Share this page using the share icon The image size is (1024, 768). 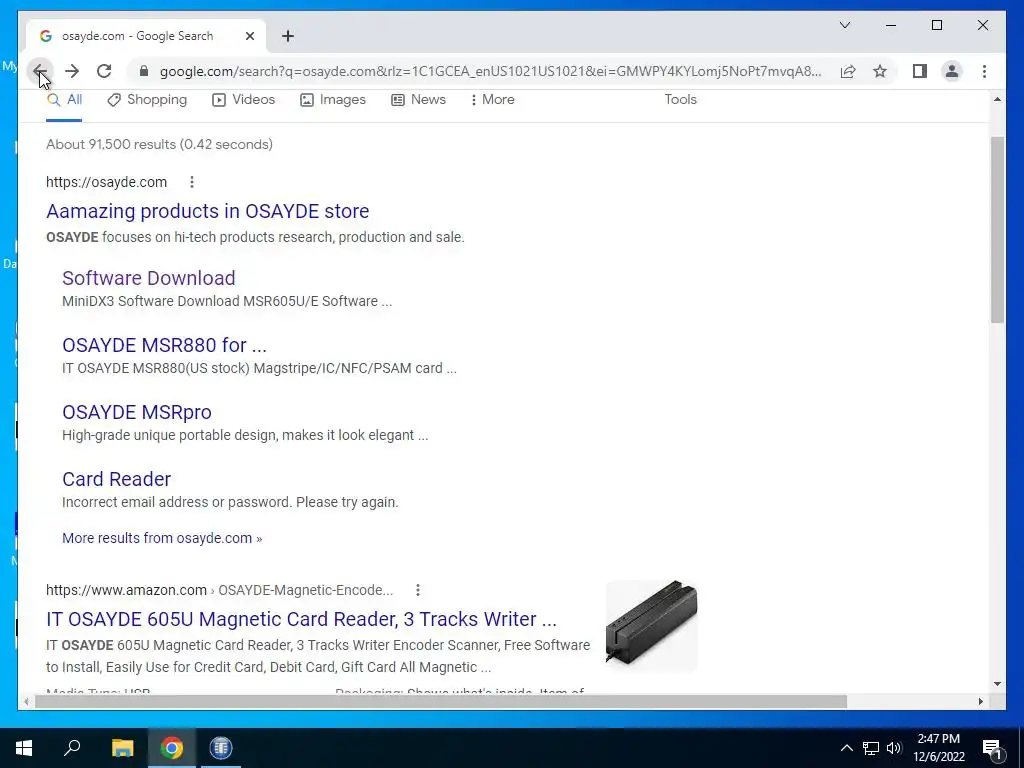(848, 71)
